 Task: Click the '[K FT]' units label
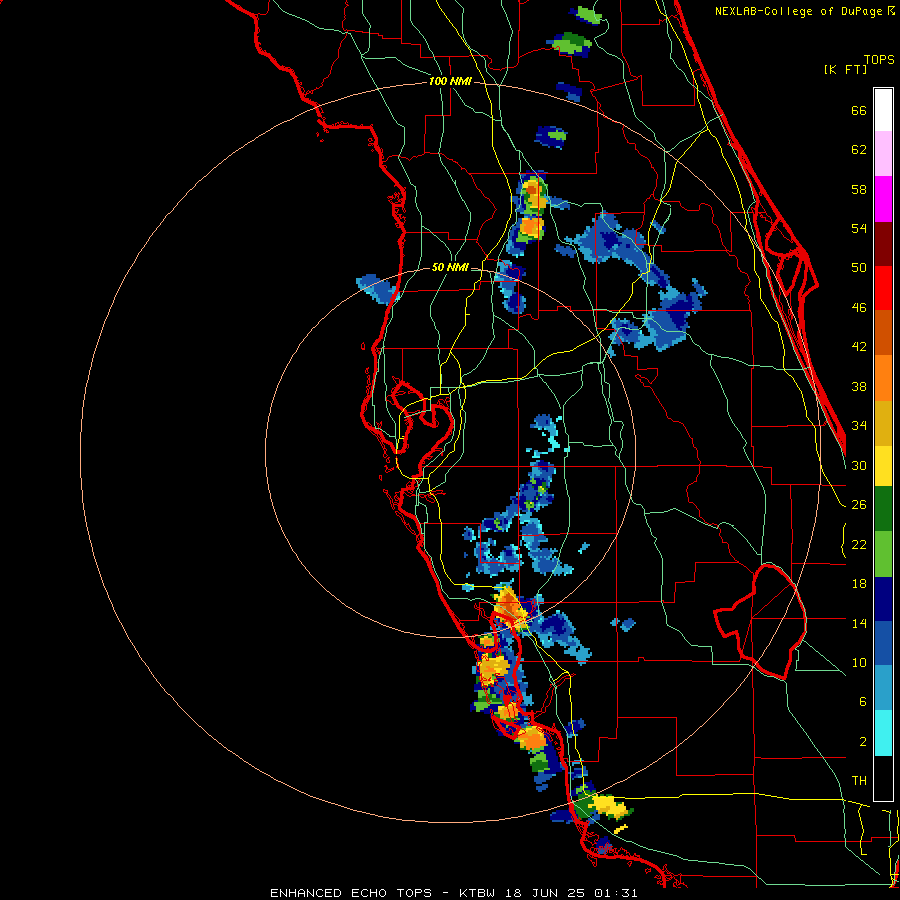click(845, 69)
